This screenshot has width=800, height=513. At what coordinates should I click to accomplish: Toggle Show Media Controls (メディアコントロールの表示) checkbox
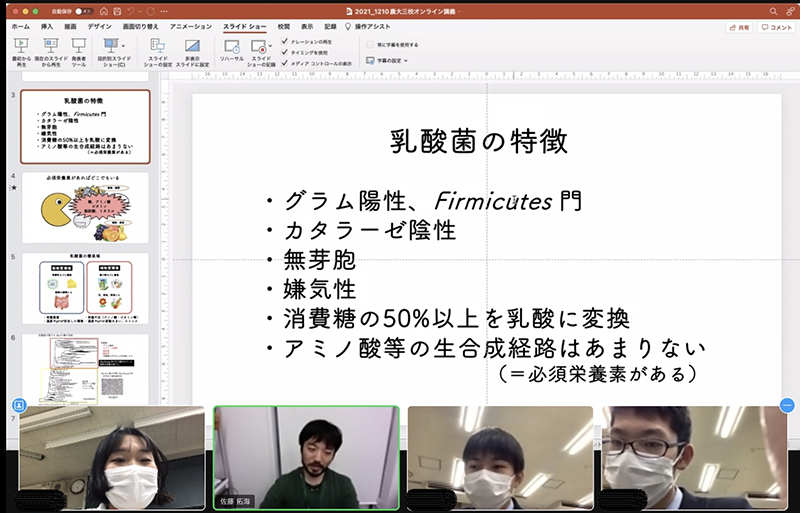285,63
